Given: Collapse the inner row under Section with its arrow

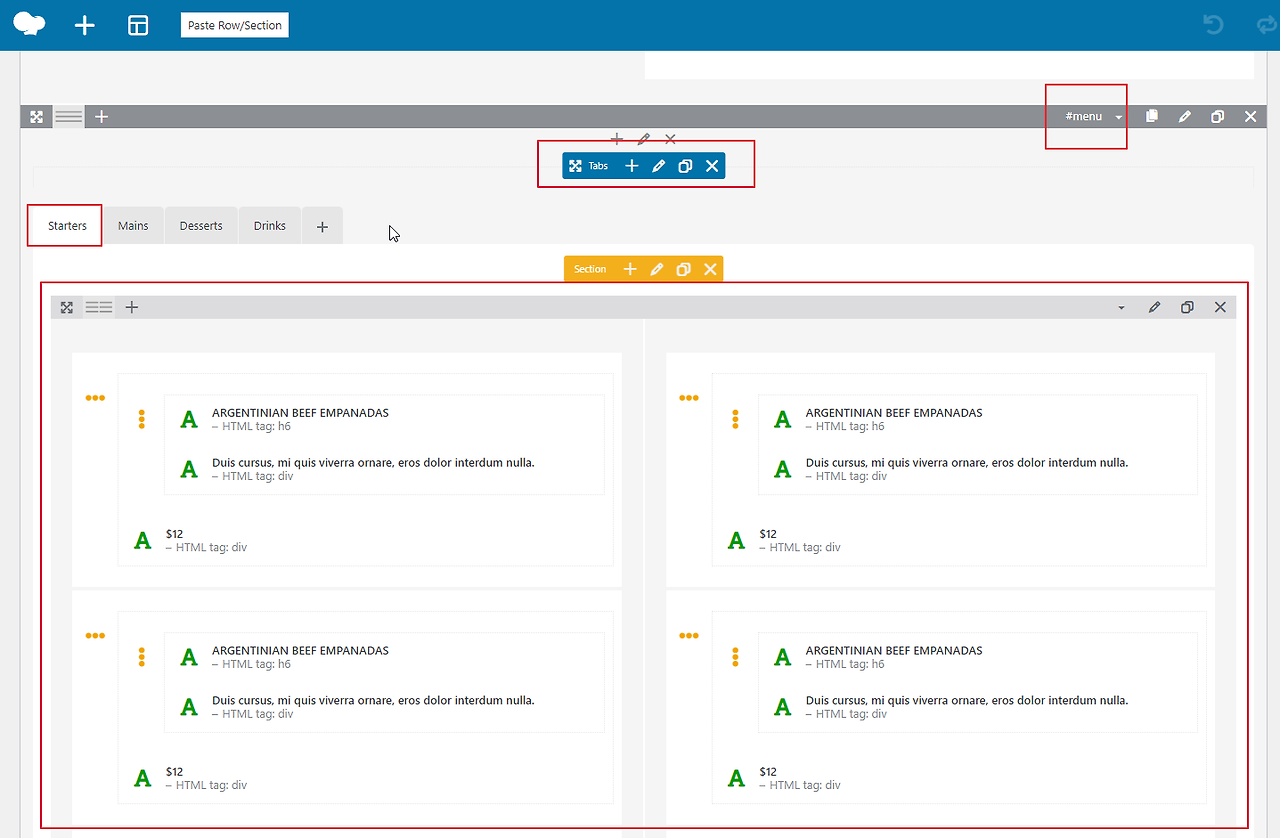Looking at the screenshot, I should [x=1121, y=307].
